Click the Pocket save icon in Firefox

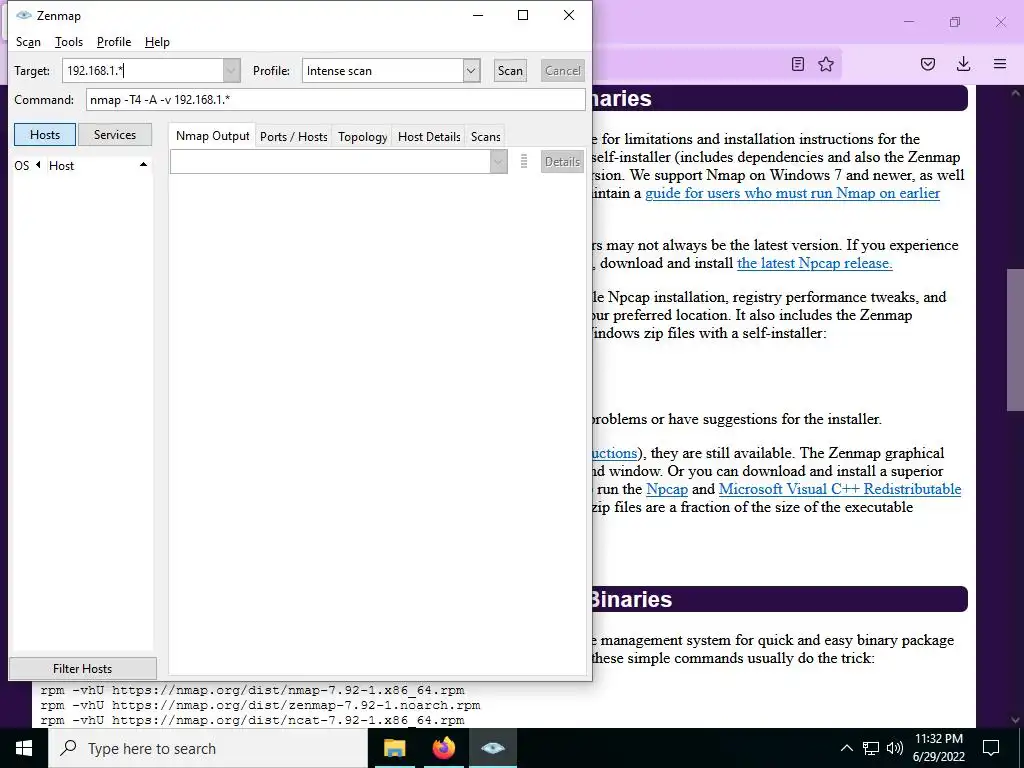928,64
